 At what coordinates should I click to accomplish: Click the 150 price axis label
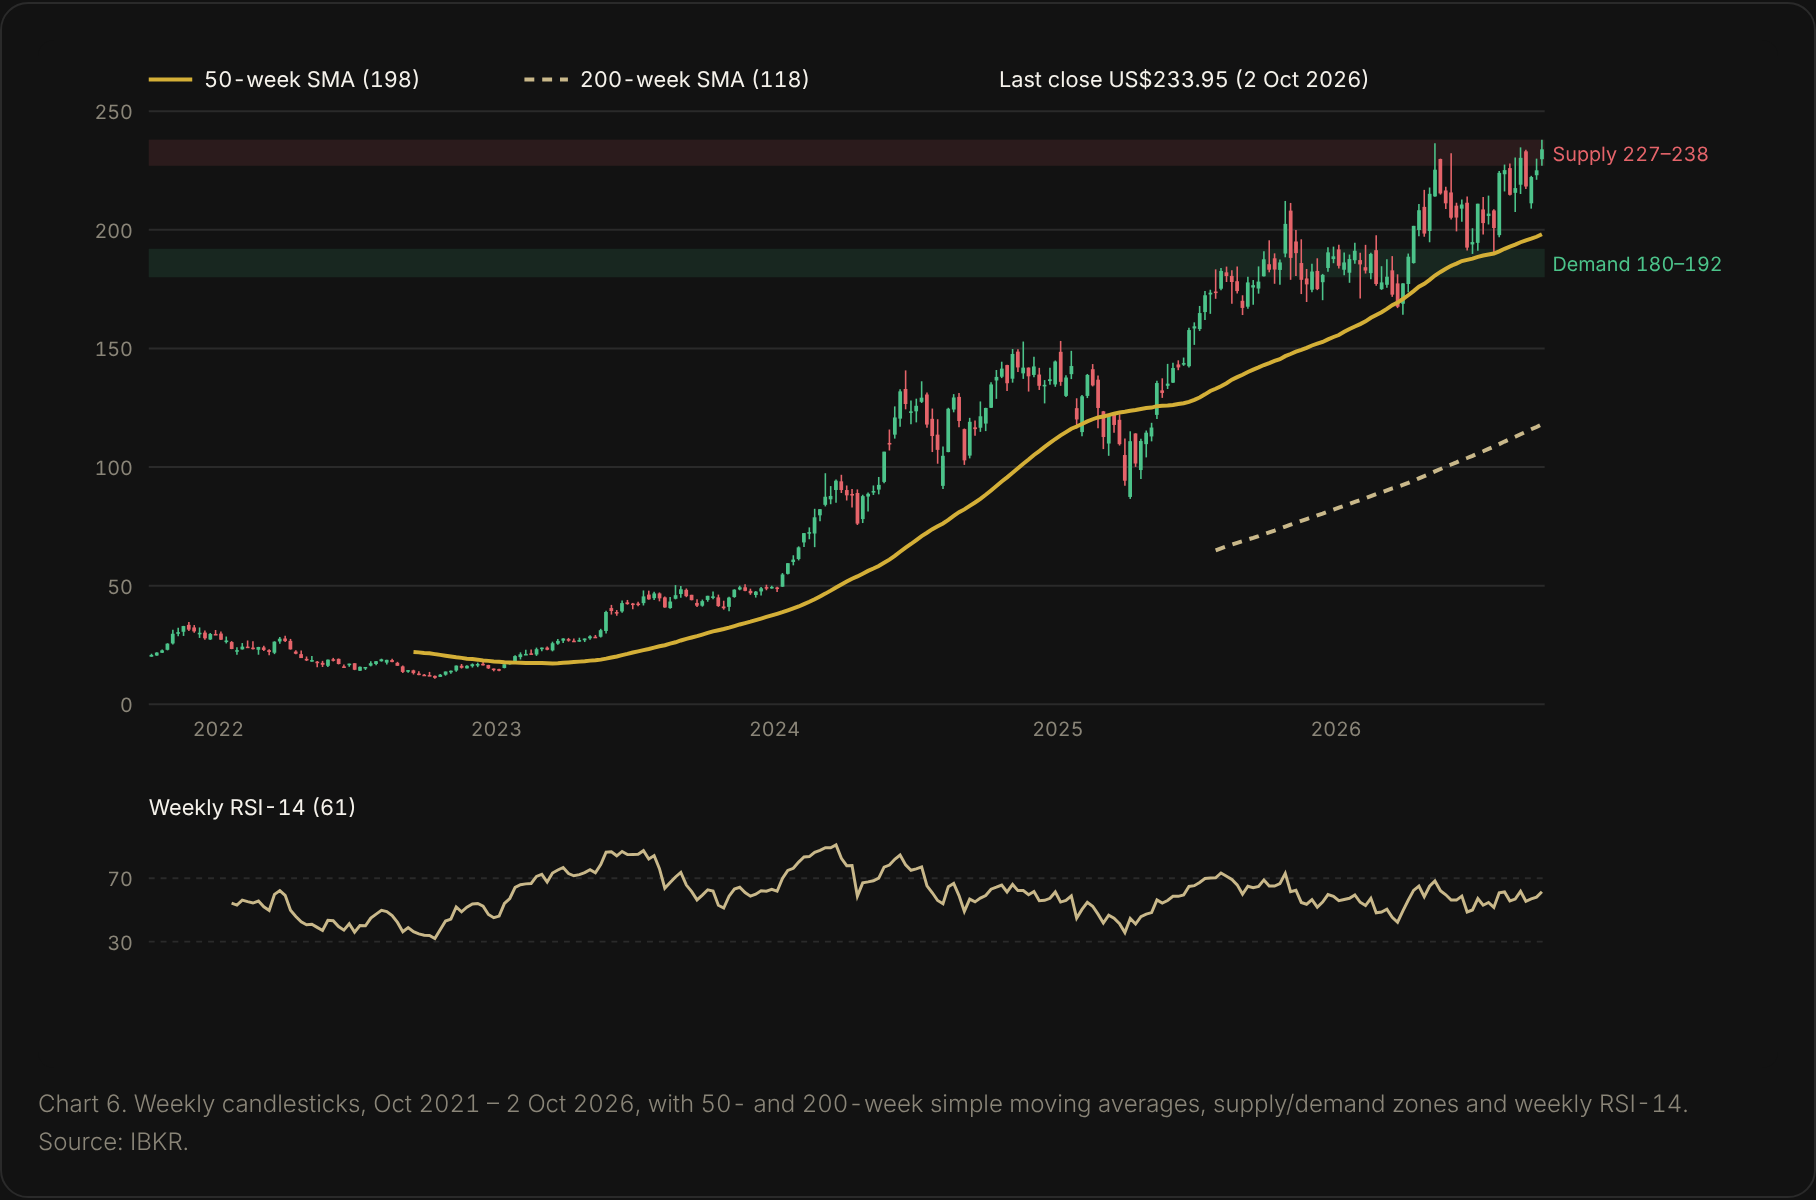tap(113, 349)
